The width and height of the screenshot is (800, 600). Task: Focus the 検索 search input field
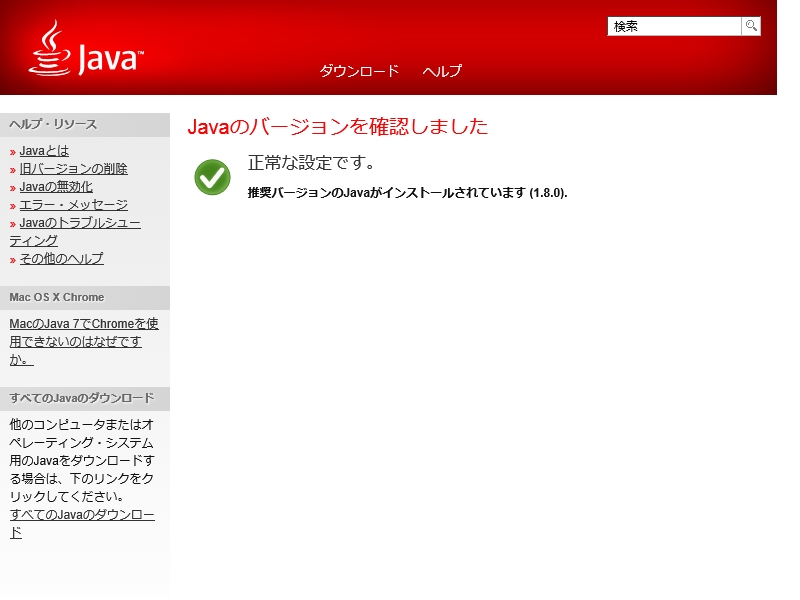(674, 26)
